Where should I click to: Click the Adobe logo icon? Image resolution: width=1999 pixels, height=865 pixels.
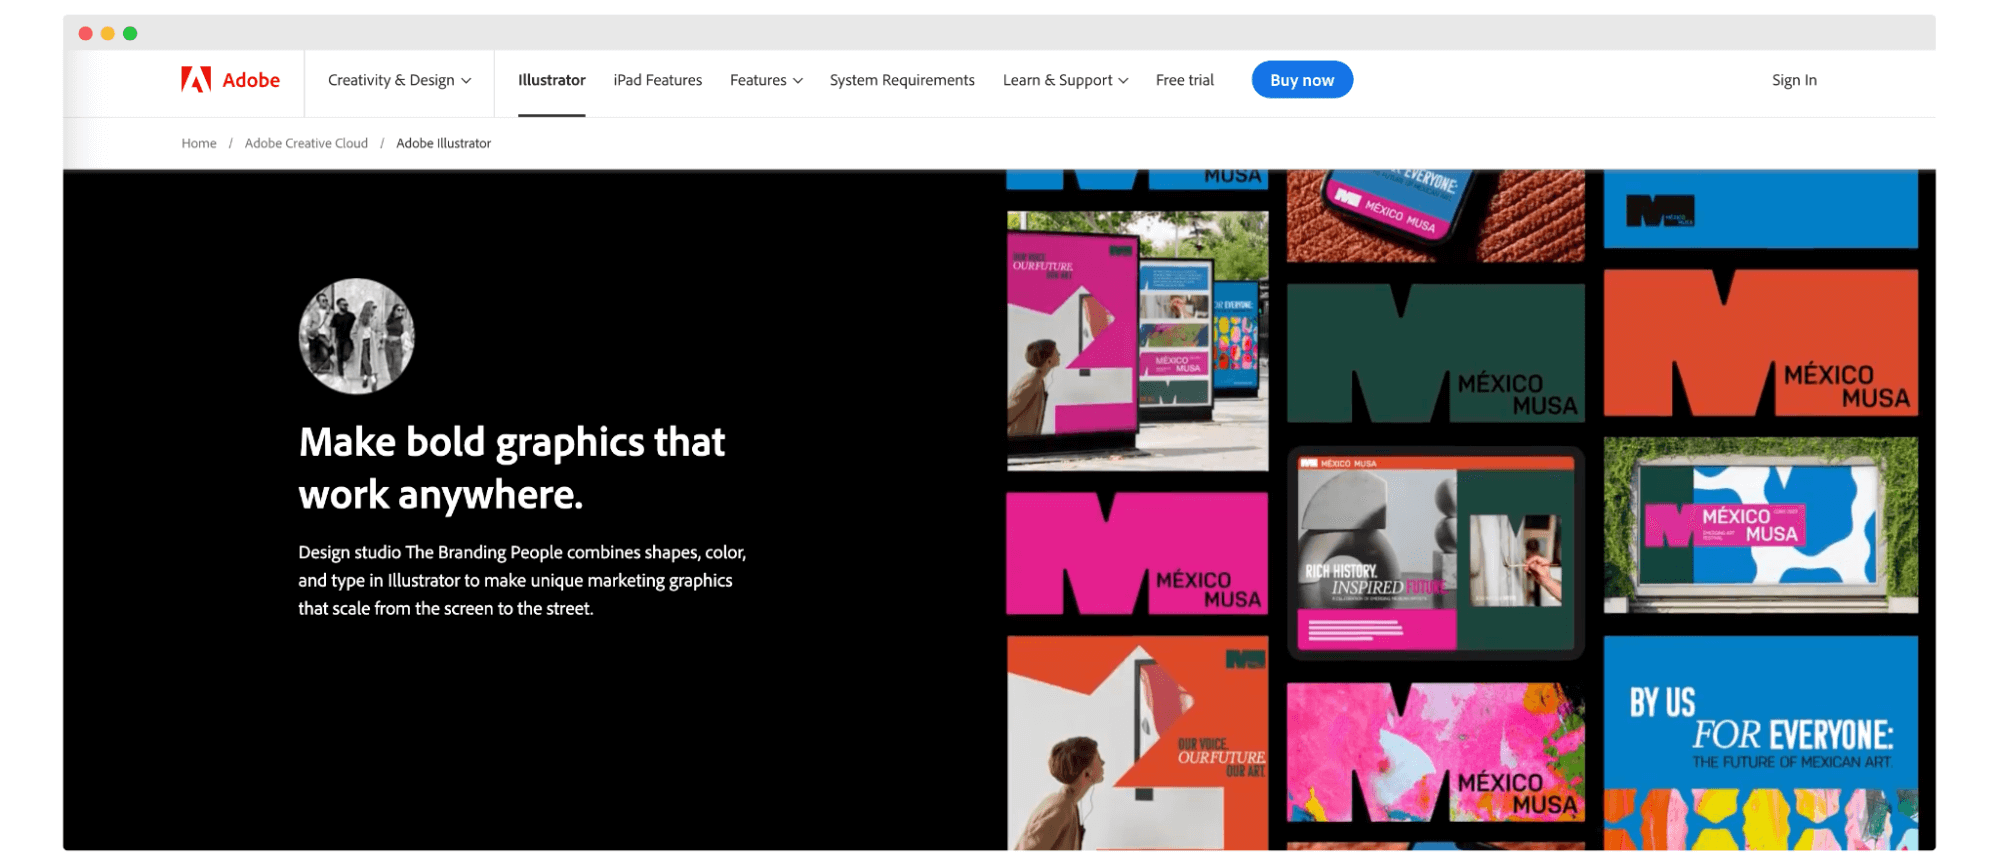pyautogui.click(x=196, y=80)
